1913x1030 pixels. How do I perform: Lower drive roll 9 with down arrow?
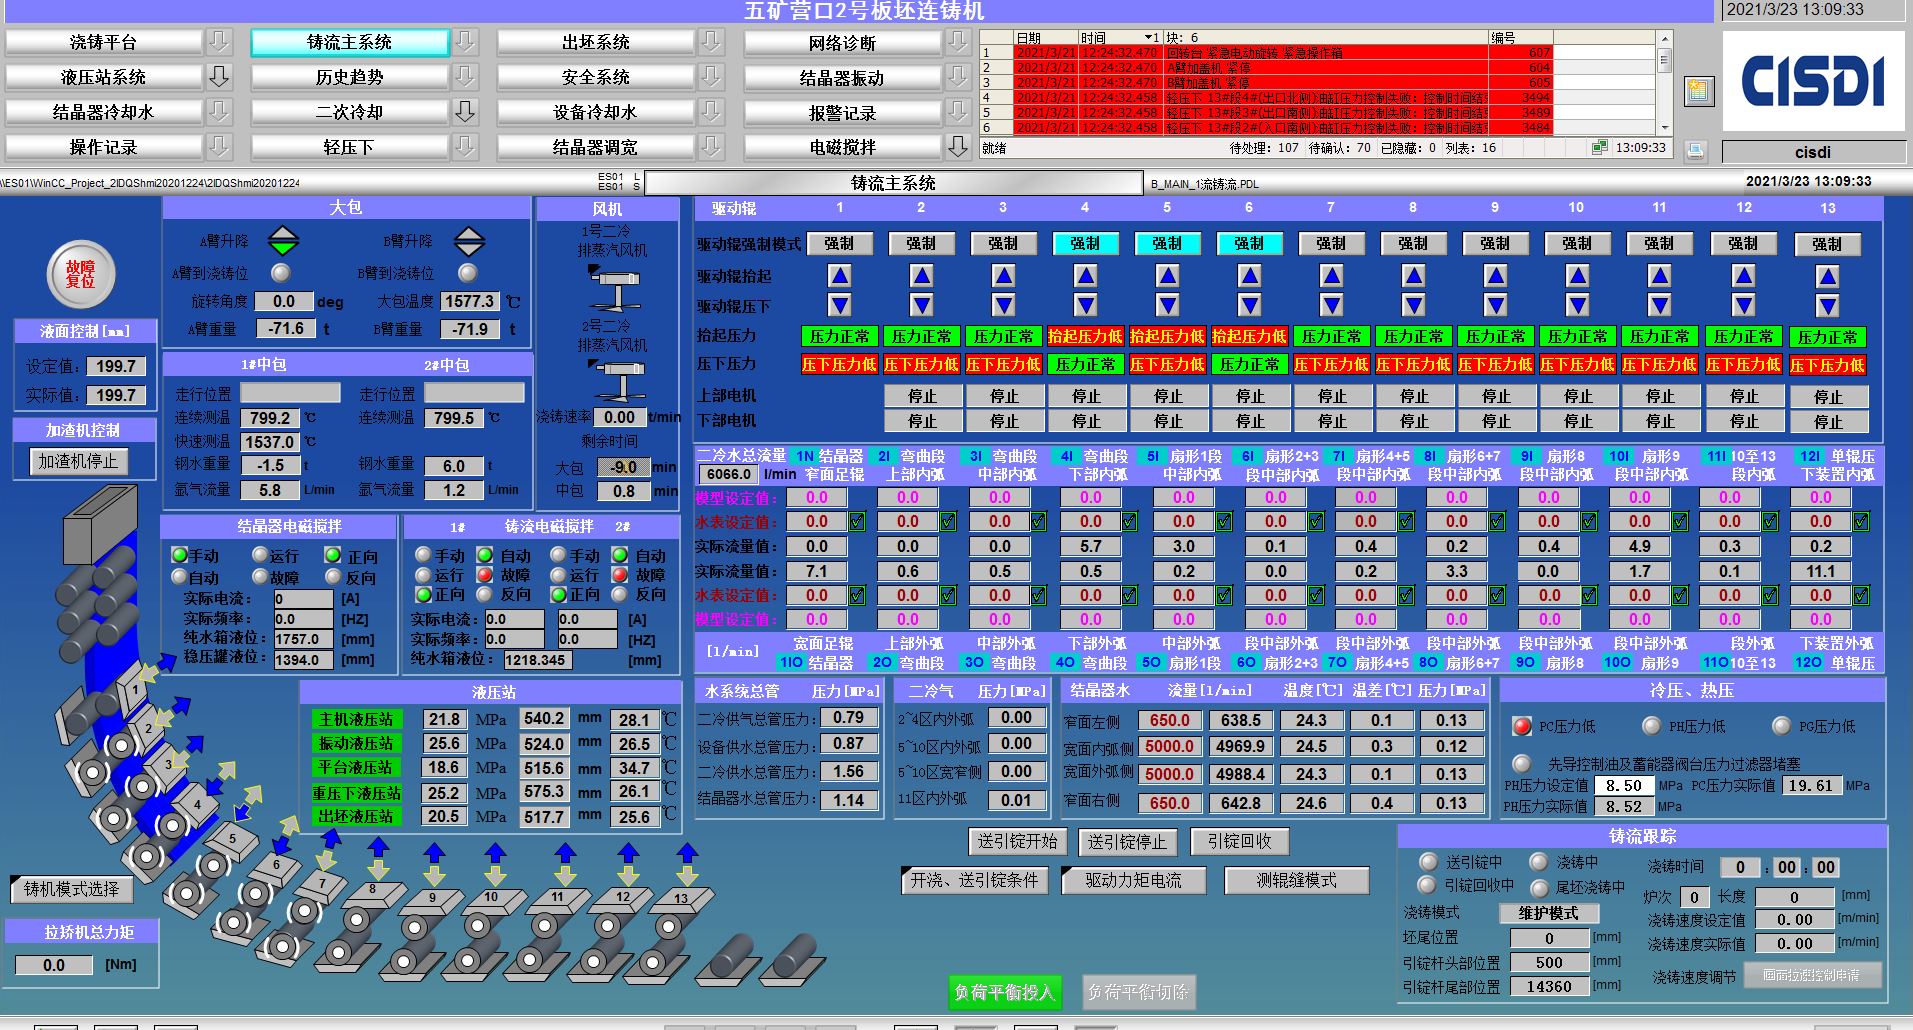[x=1495, y=305]
